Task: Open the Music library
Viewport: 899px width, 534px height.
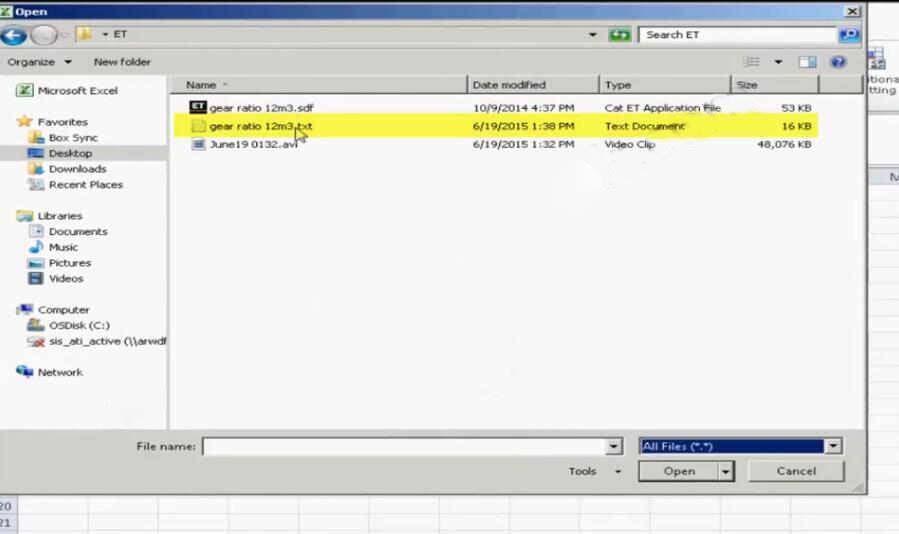Action: (63, 247)
